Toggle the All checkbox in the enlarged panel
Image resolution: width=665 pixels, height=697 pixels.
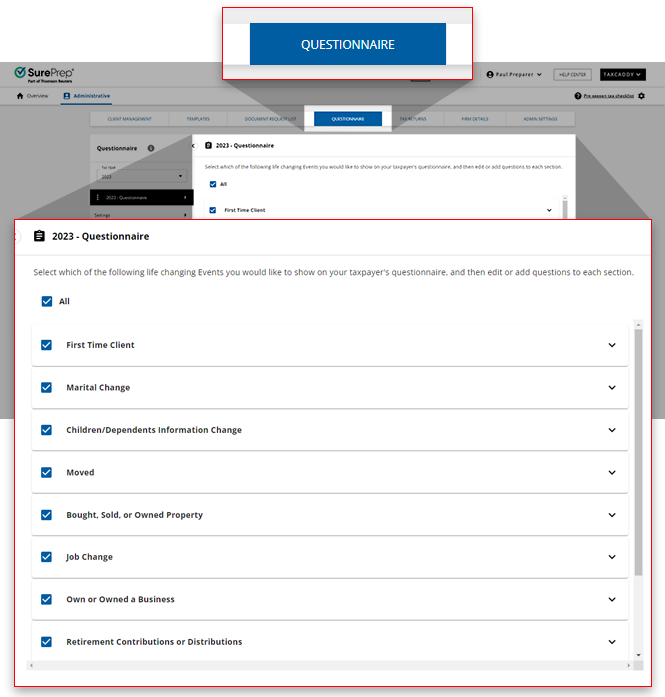click(47, 301)
